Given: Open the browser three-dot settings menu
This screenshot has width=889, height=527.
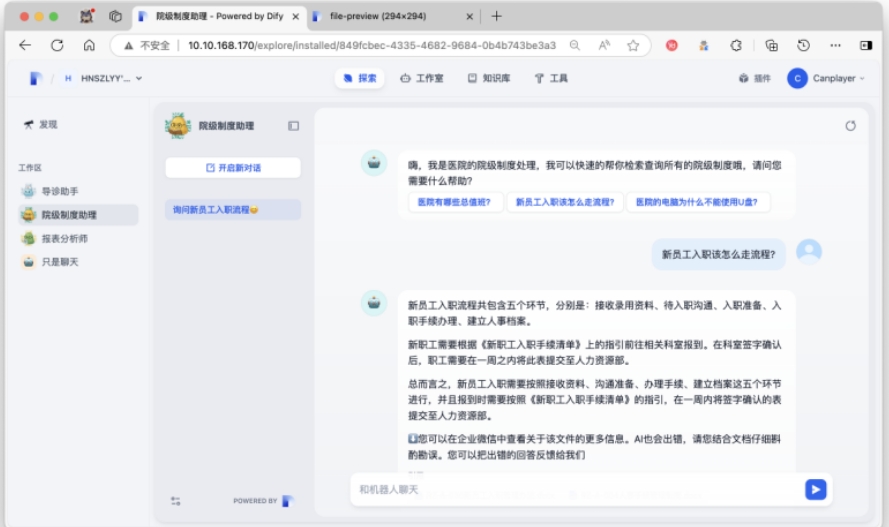Looking at the screenshot, I should pyautogui.click(x=835, y=45).
